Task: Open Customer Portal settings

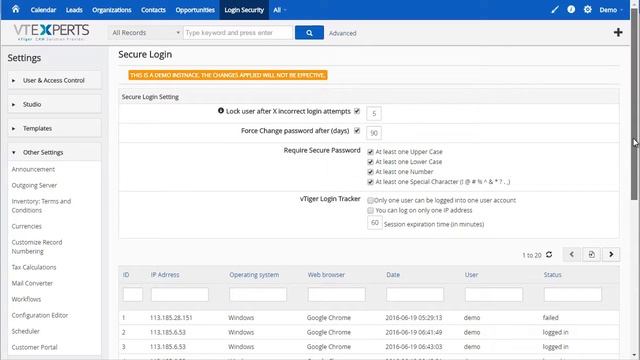Action: tap(34, 347)
